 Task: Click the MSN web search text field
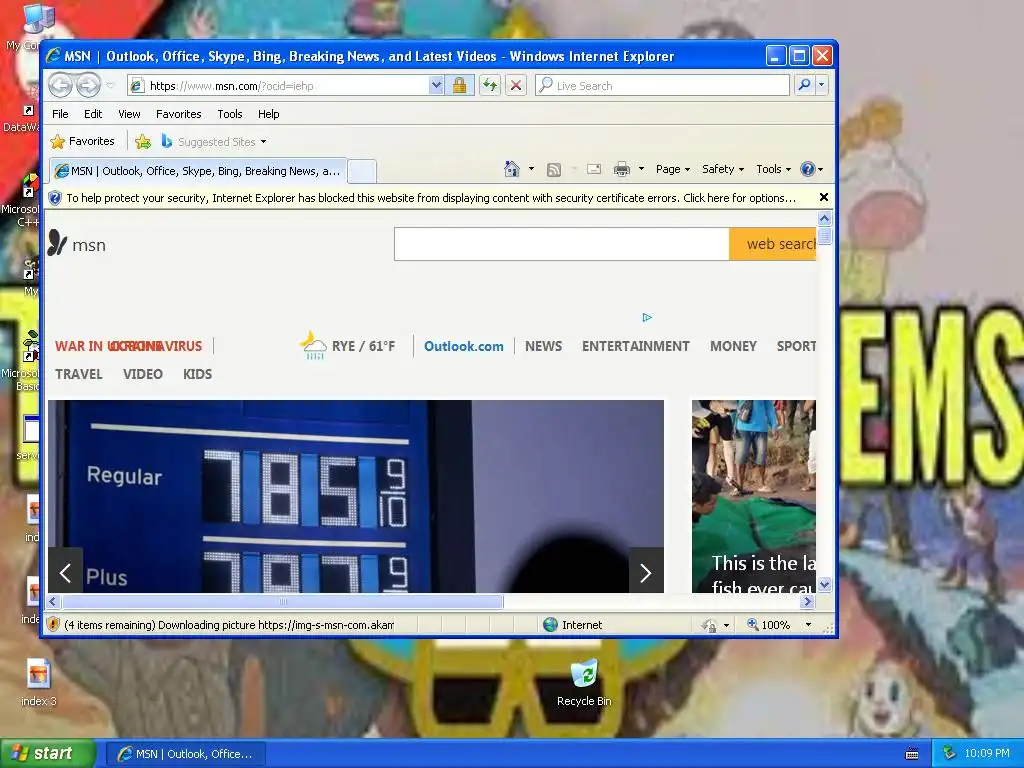pos(562,244)
